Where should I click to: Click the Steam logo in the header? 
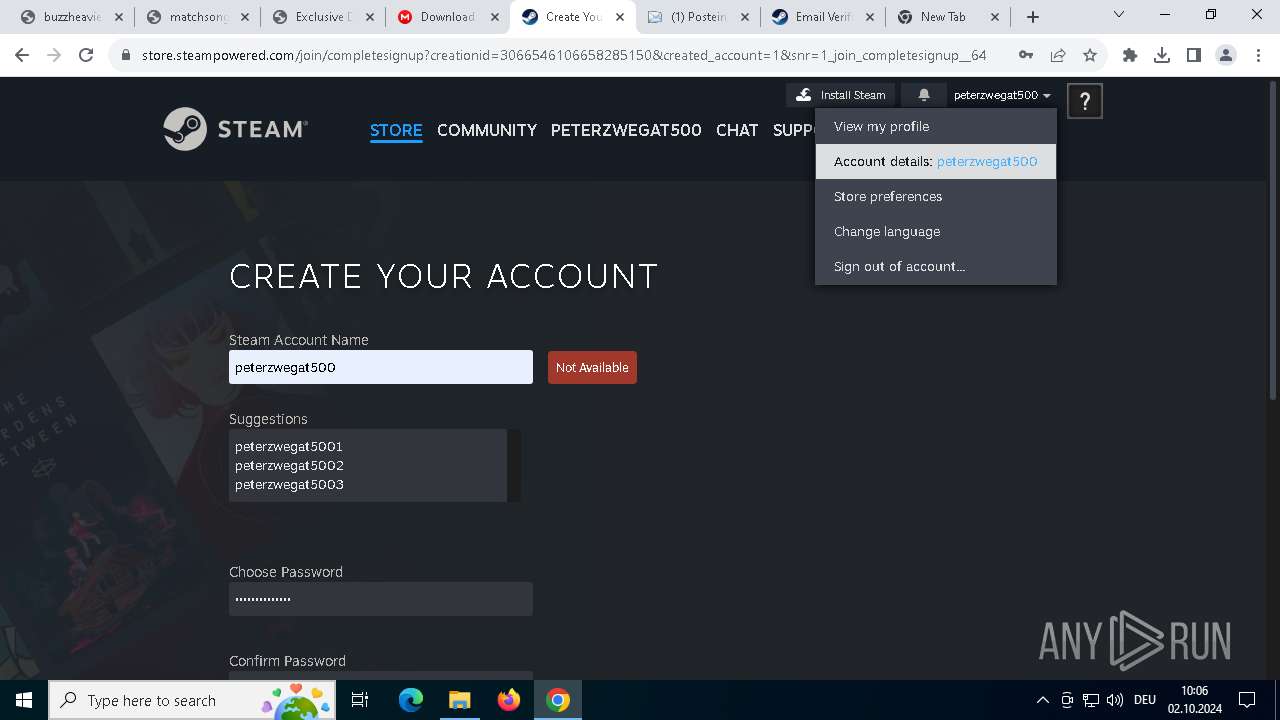coord(235,129)
